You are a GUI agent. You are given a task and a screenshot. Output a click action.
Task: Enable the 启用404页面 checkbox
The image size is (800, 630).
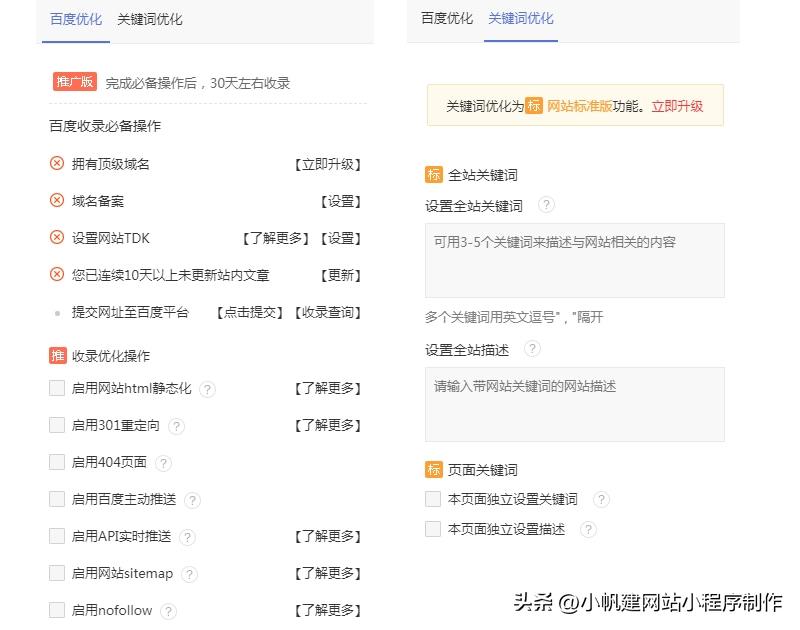point(57,463)
